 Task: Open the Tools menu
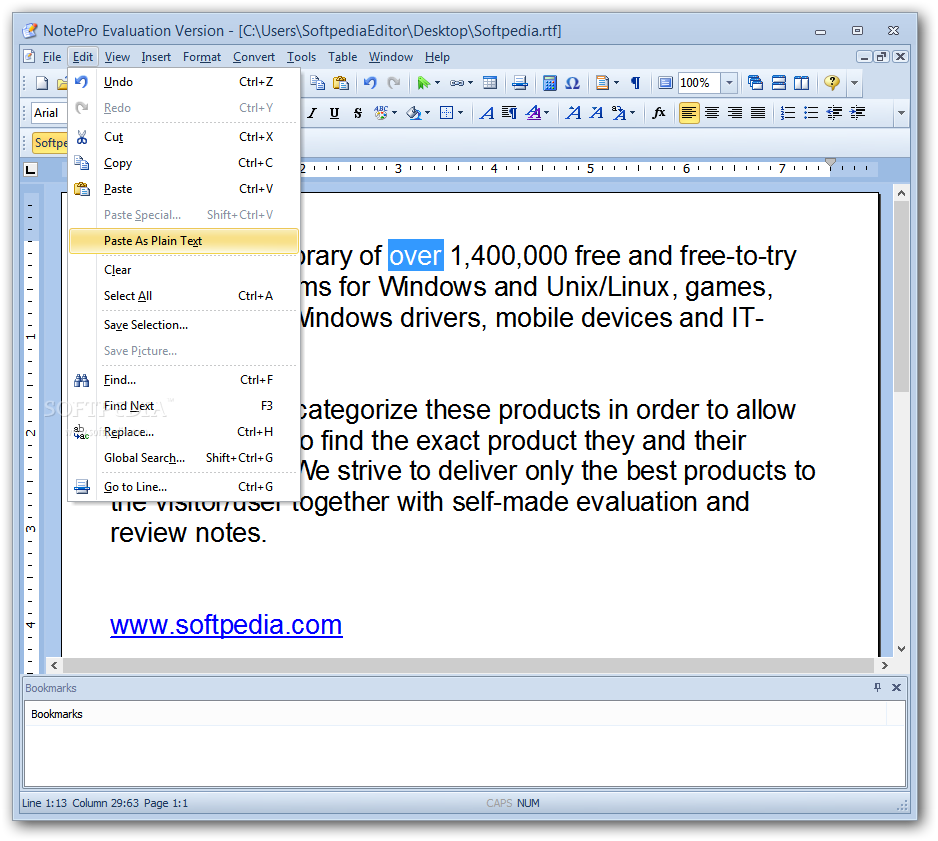301,57
